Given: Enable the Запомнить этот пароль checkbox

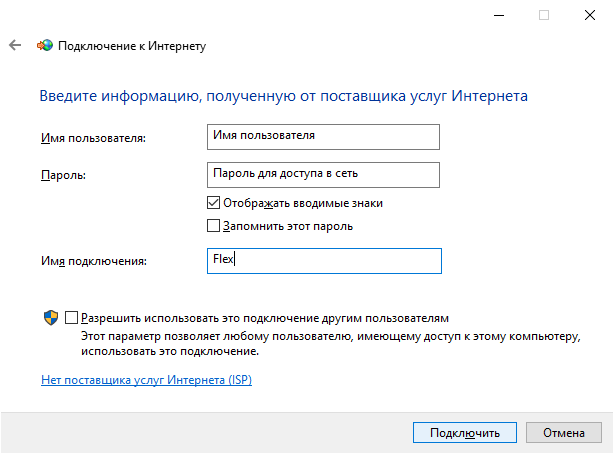Looking at the screenshot, I should click(x=213, y=226).
